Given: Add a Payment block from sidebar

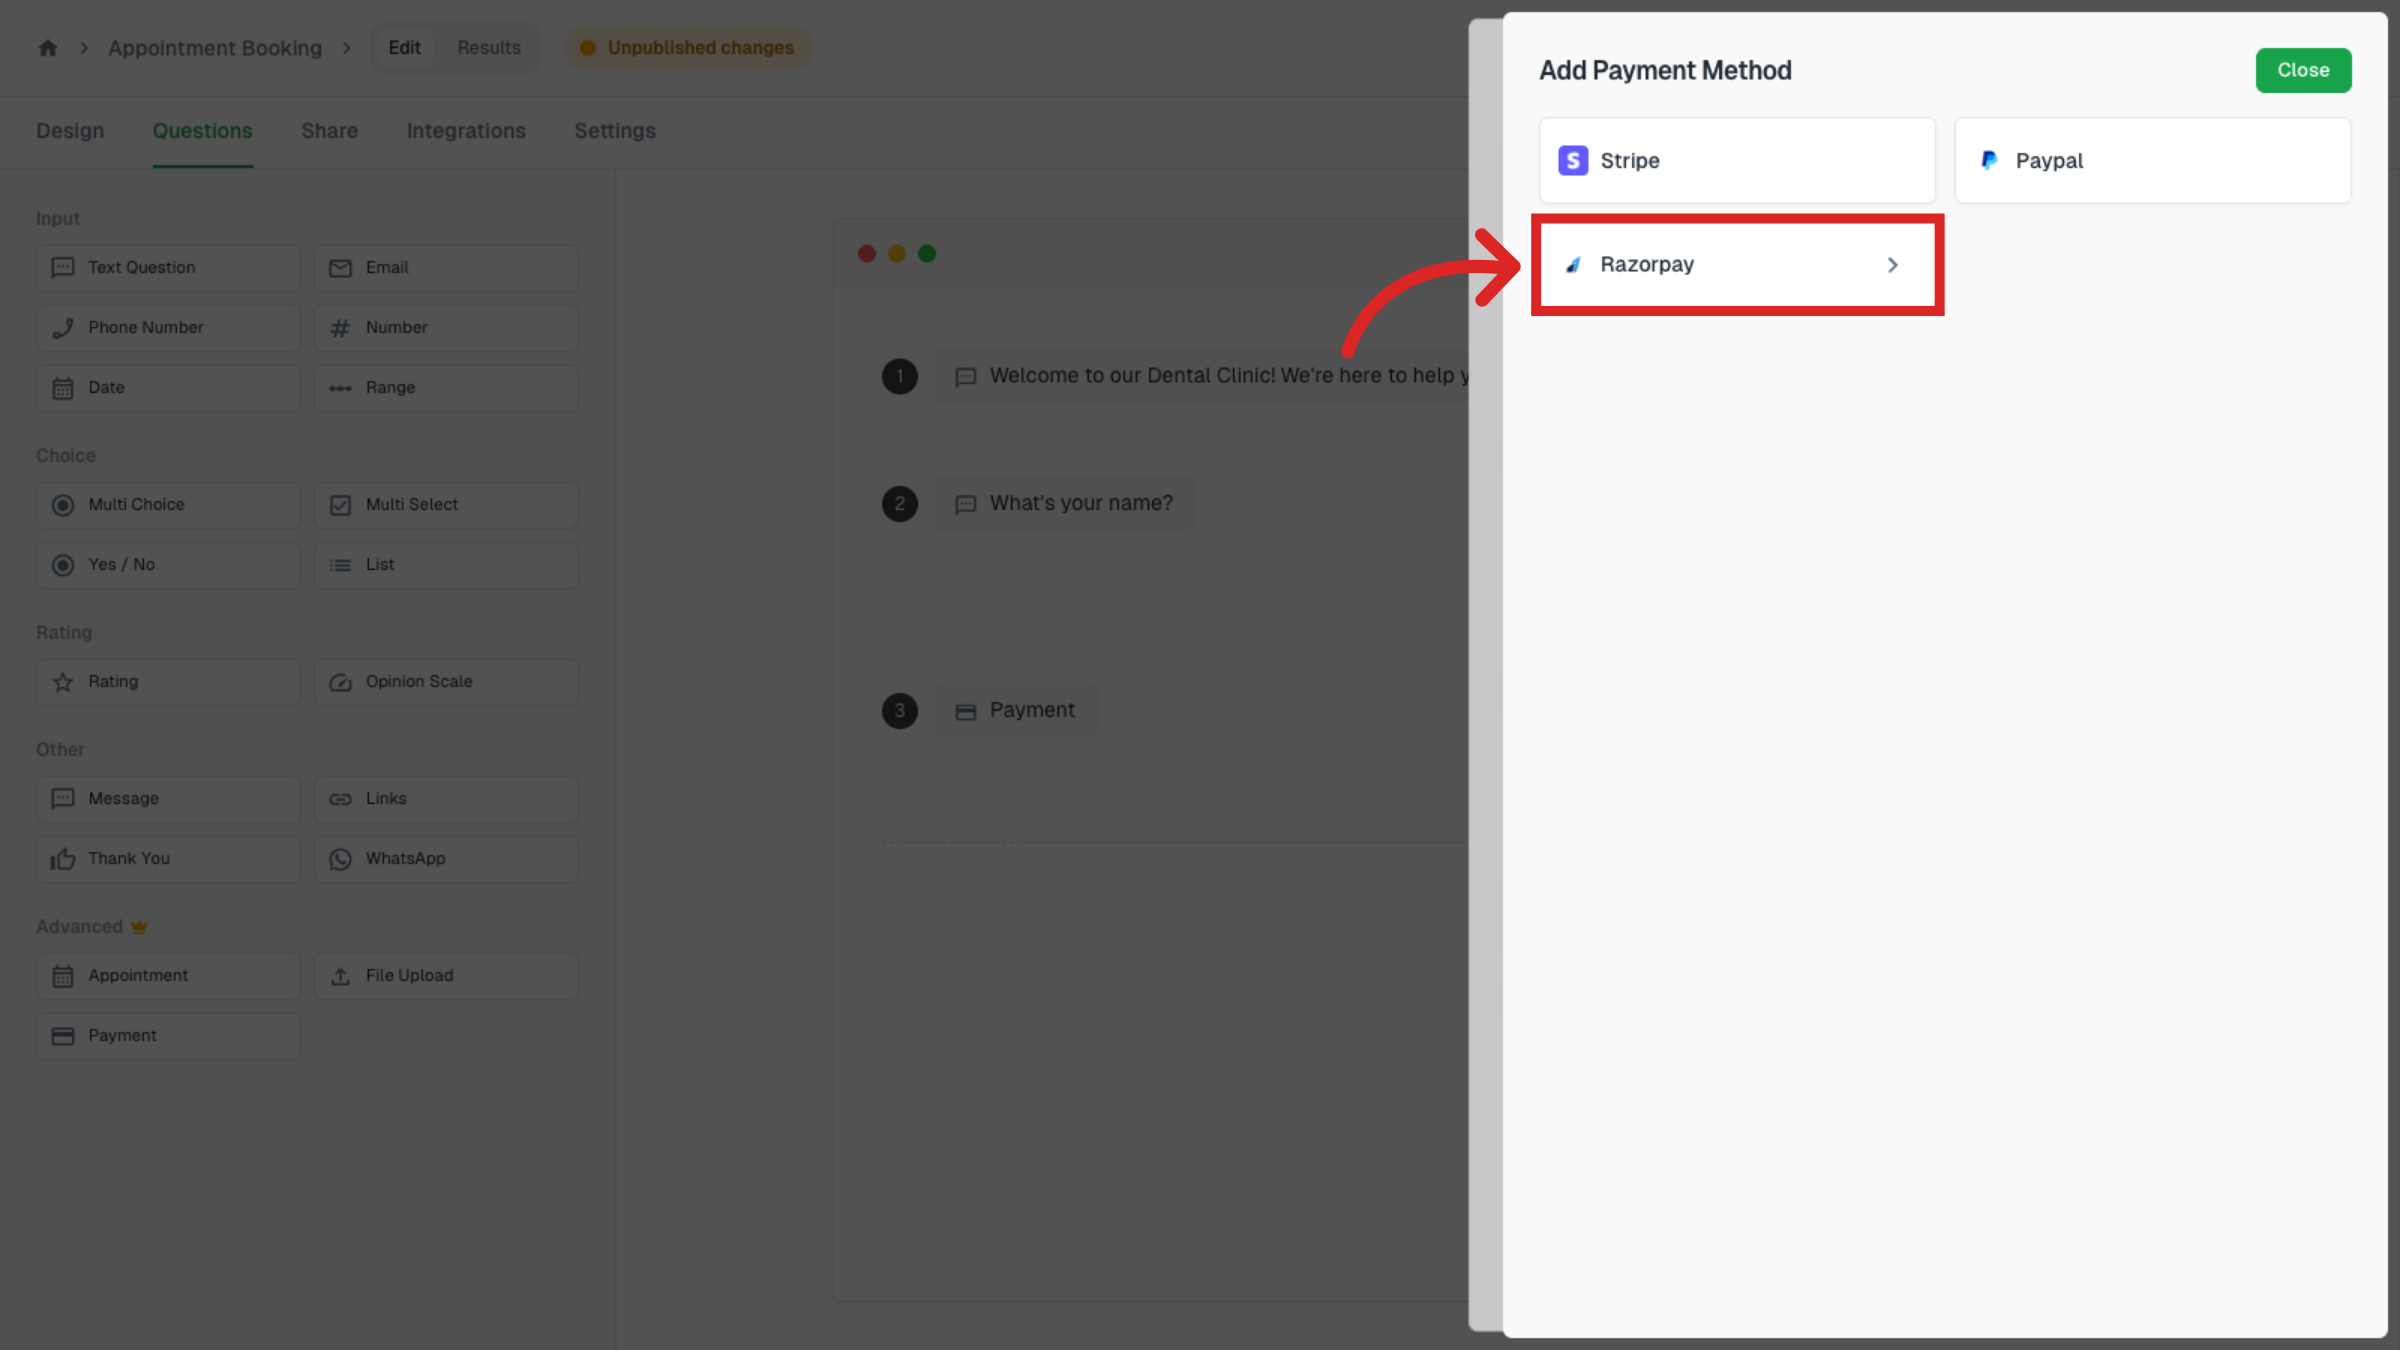Looking at the screenshot, I should point(168,1036).
